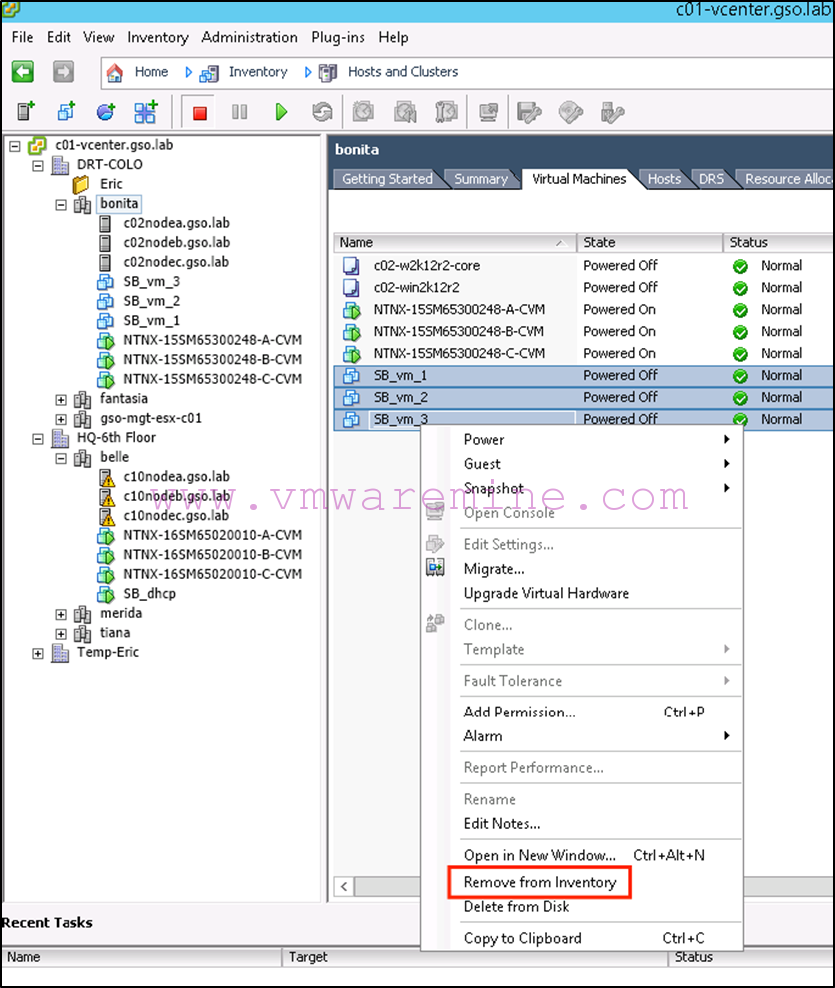Click the SB_dhcp VM icon in tree

click(x=105, y=594)
